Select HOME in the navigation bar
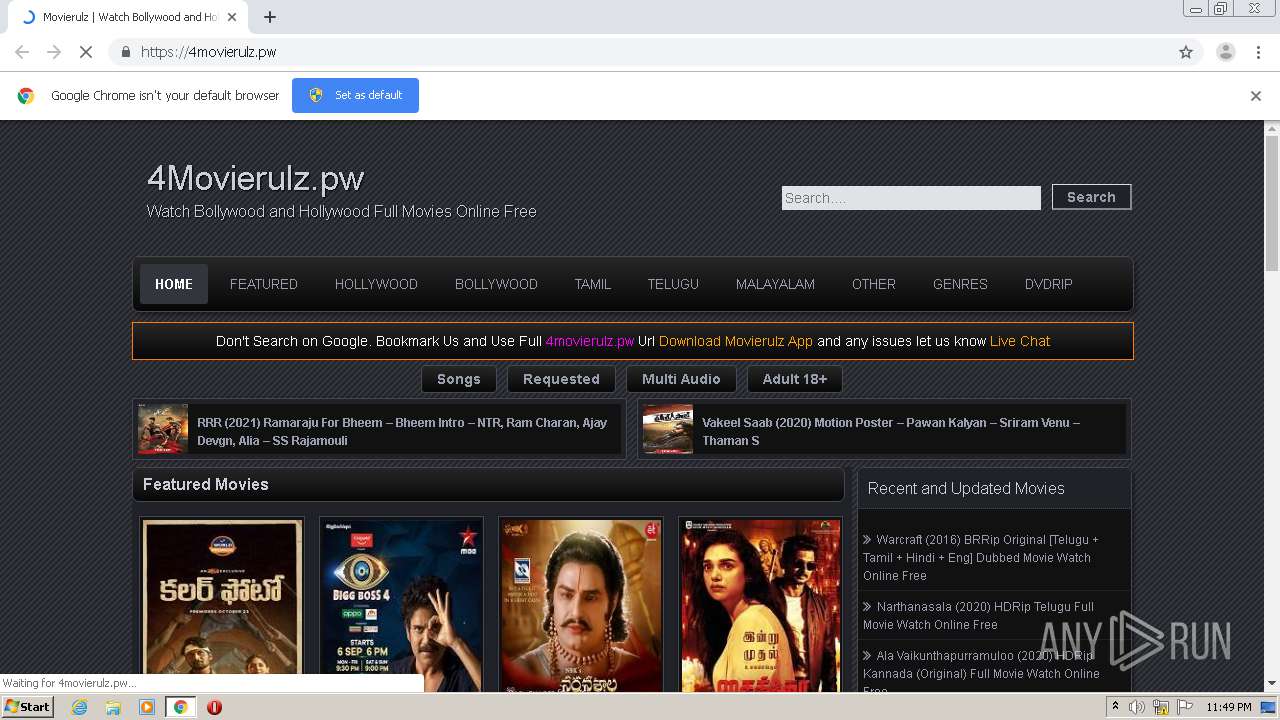The height and width of the screenshot is (720, 1280). (x=174, y=284)
